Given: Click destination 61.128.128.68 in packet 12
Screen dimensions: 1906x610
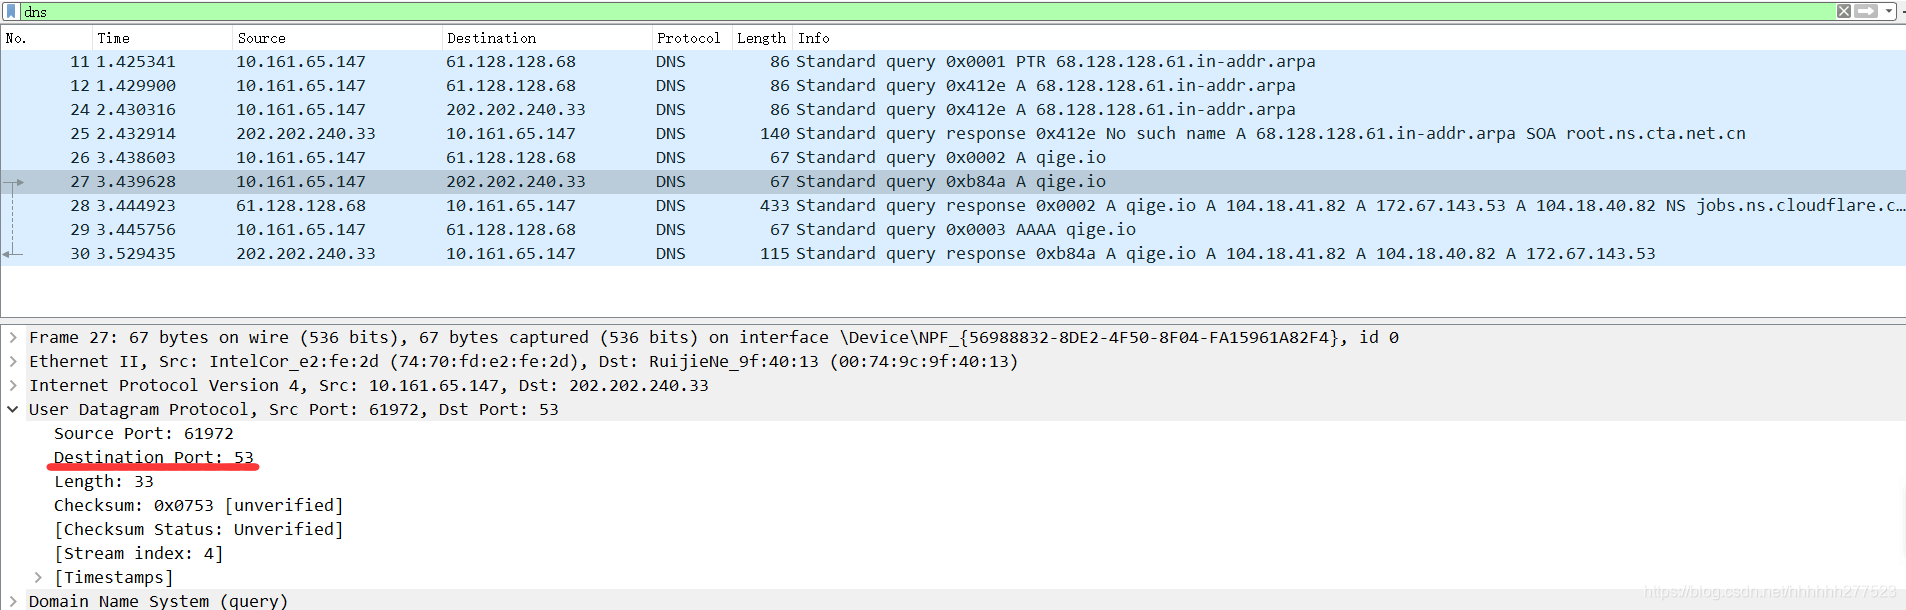Looking at the screenshot, I should (x=511, y=86).
